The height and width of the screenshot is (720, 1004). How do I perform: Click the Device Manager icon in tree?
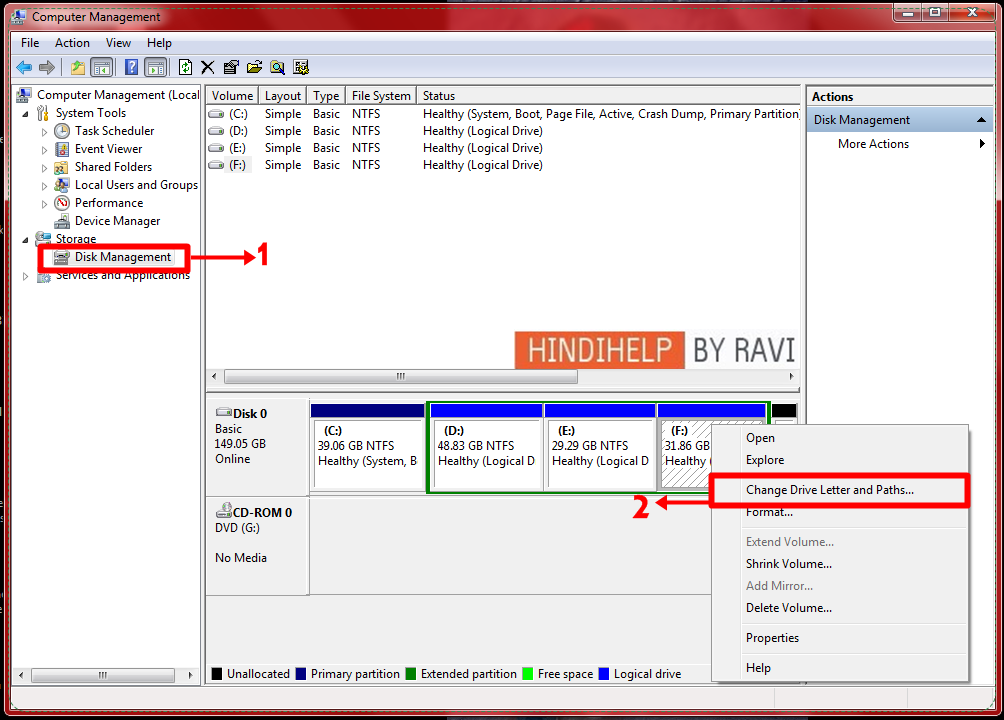(x=61, y=221)
